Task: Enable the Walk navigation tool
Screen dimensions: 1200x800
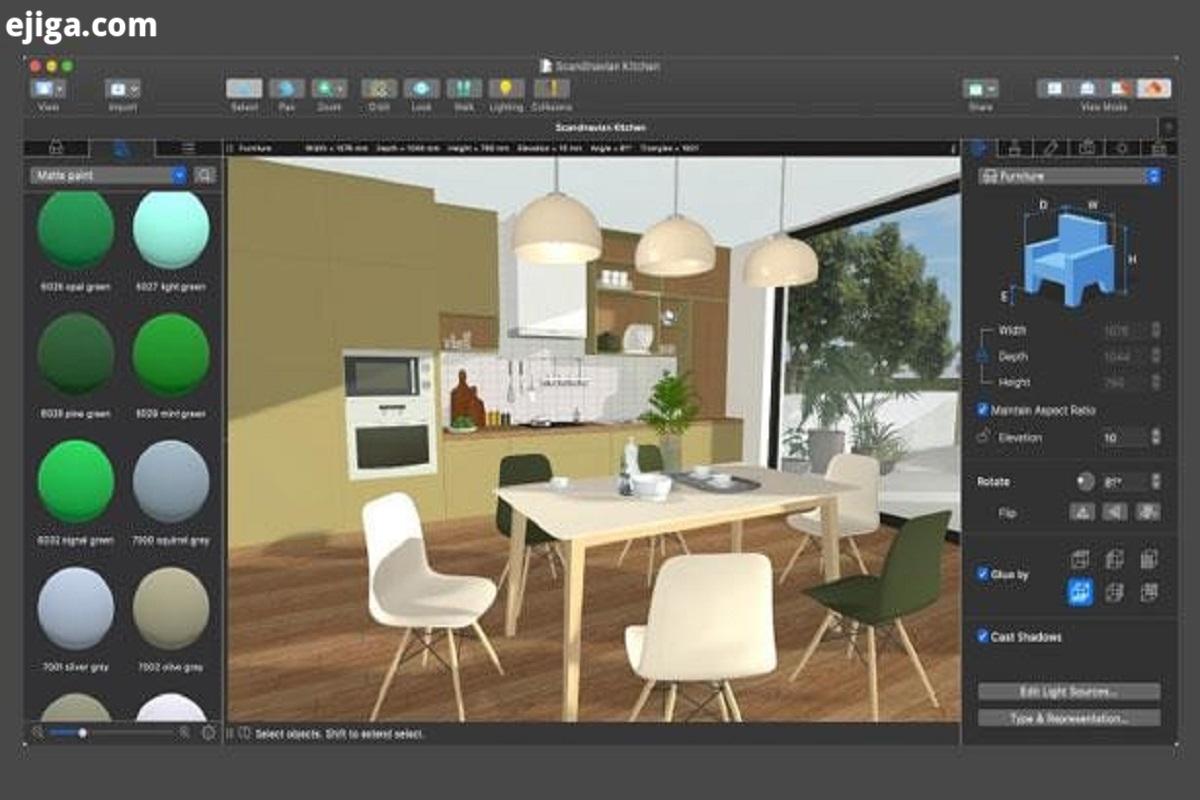Action: 464,89
